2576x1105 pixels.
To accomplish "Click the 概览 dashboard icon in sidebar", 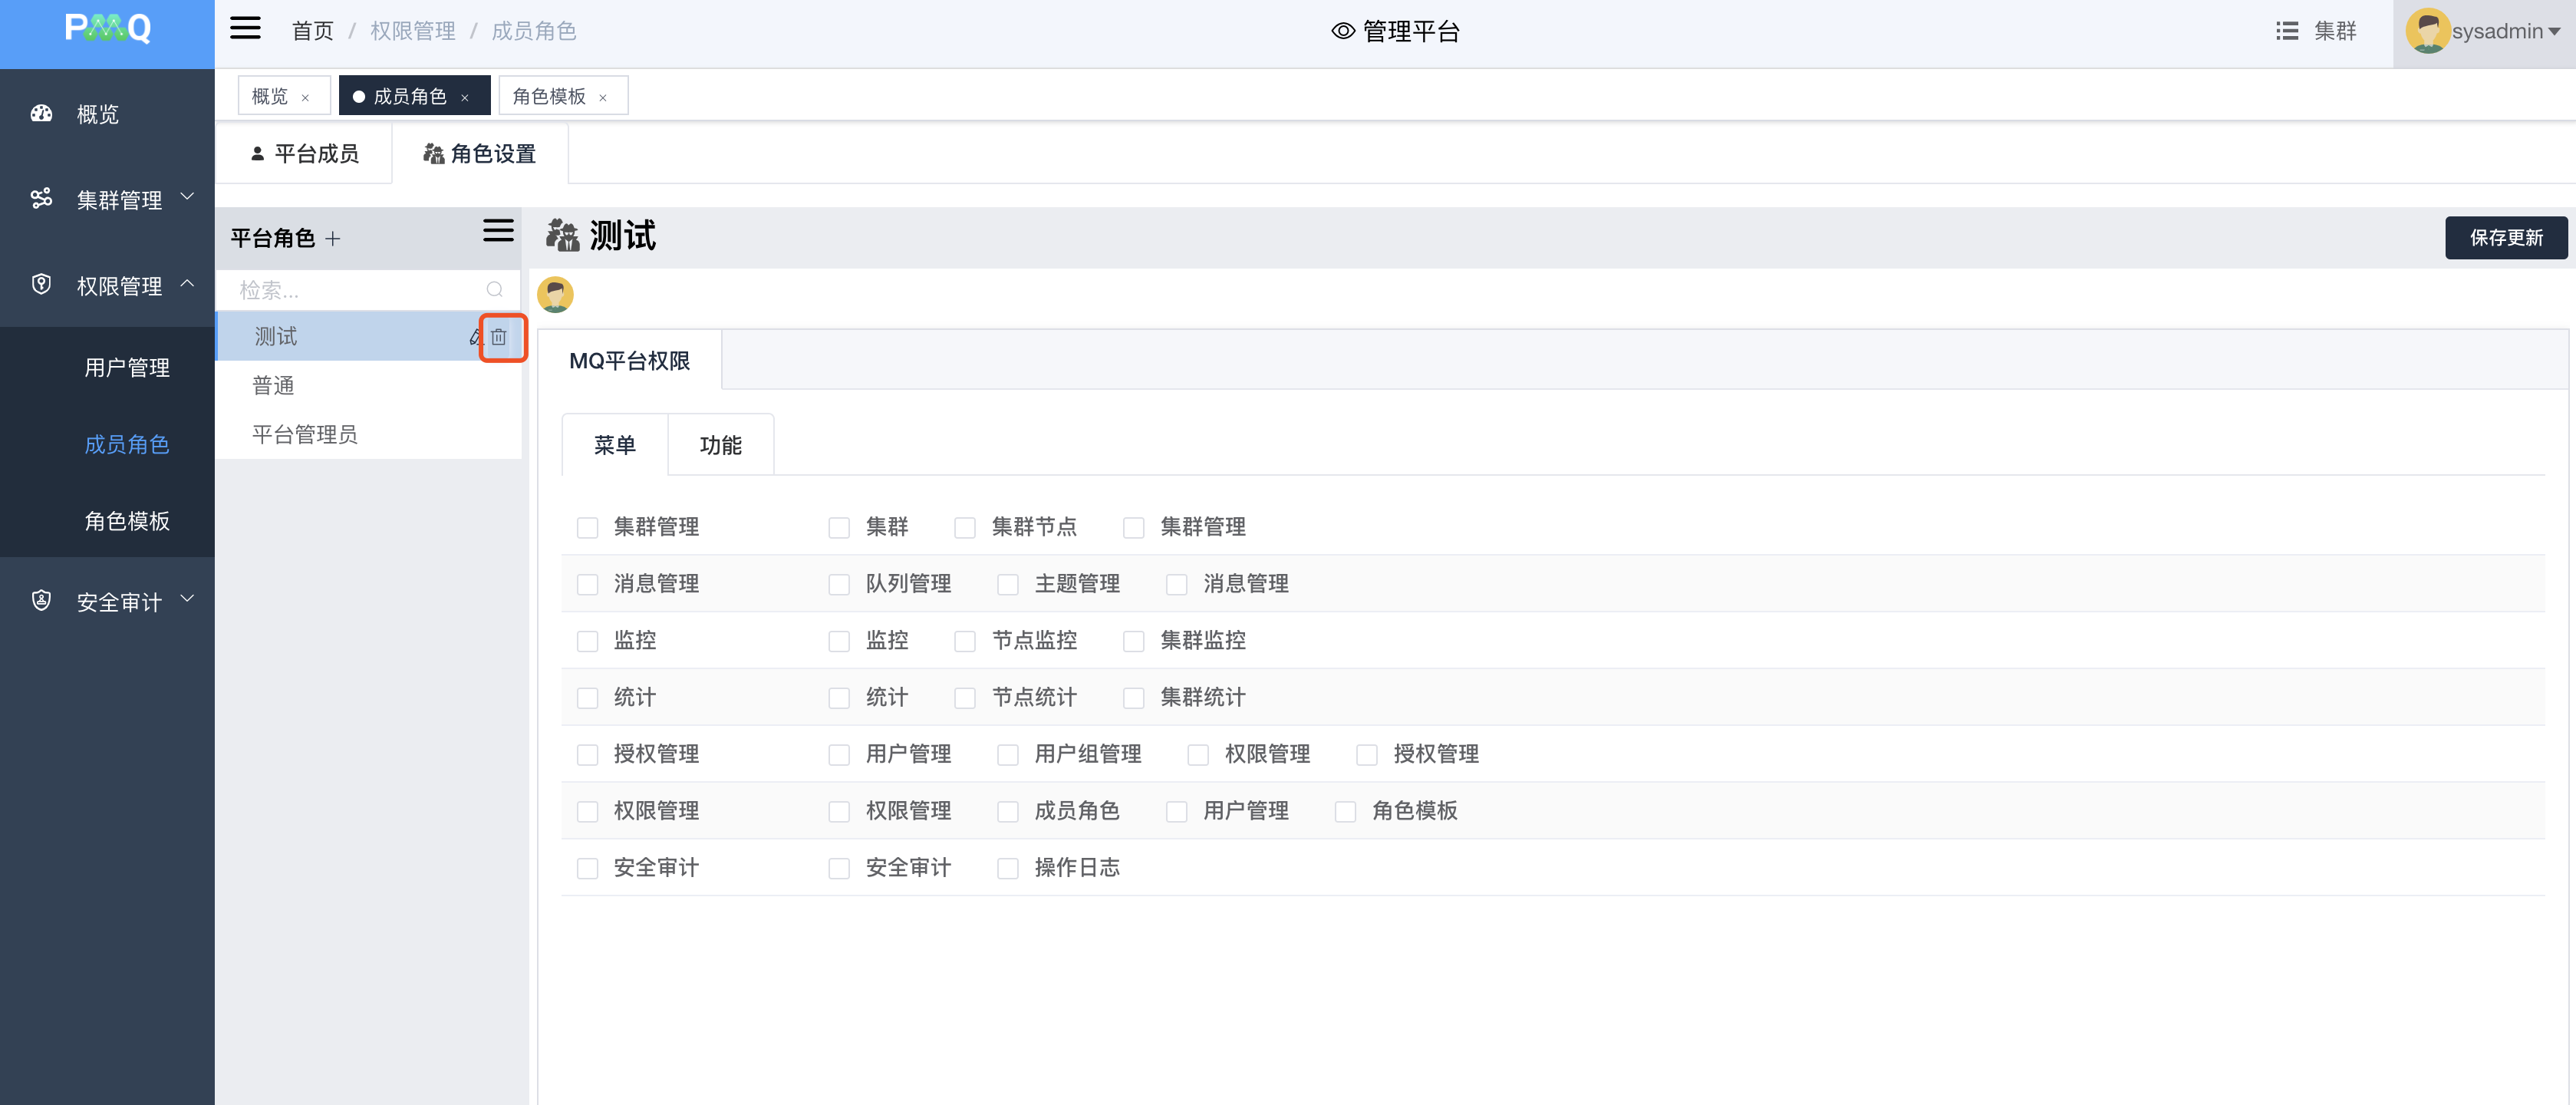I will pyautogui.click(x=41, y=114).
